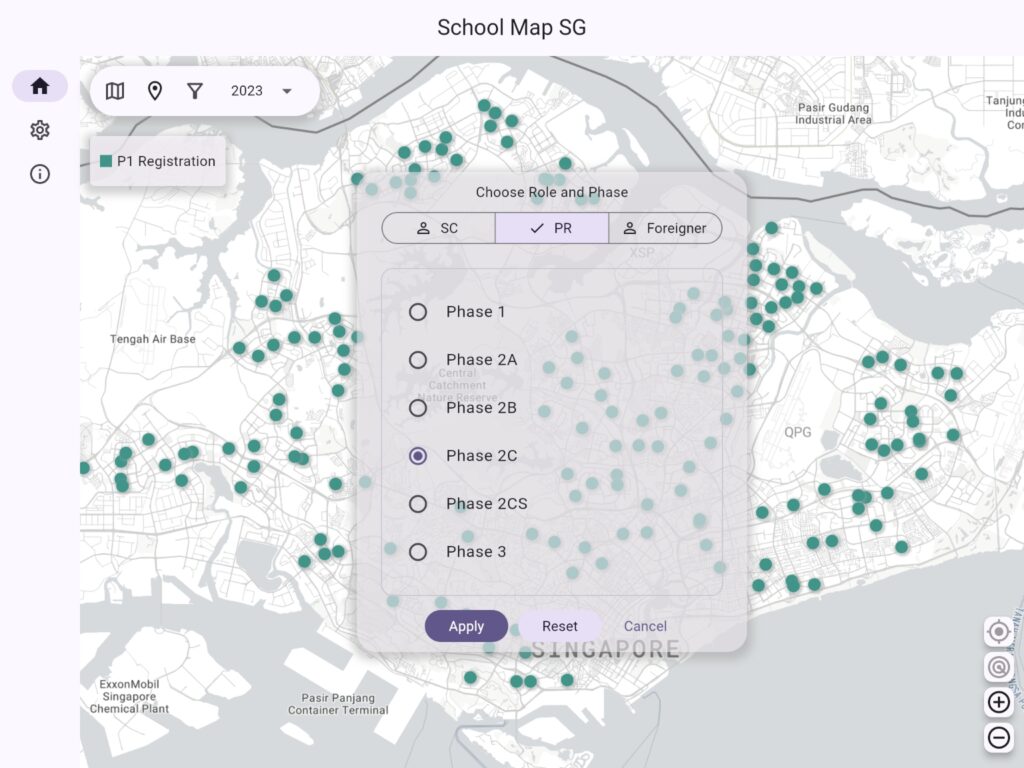Select the SC role tab
1024x768 pixels.
438,228
